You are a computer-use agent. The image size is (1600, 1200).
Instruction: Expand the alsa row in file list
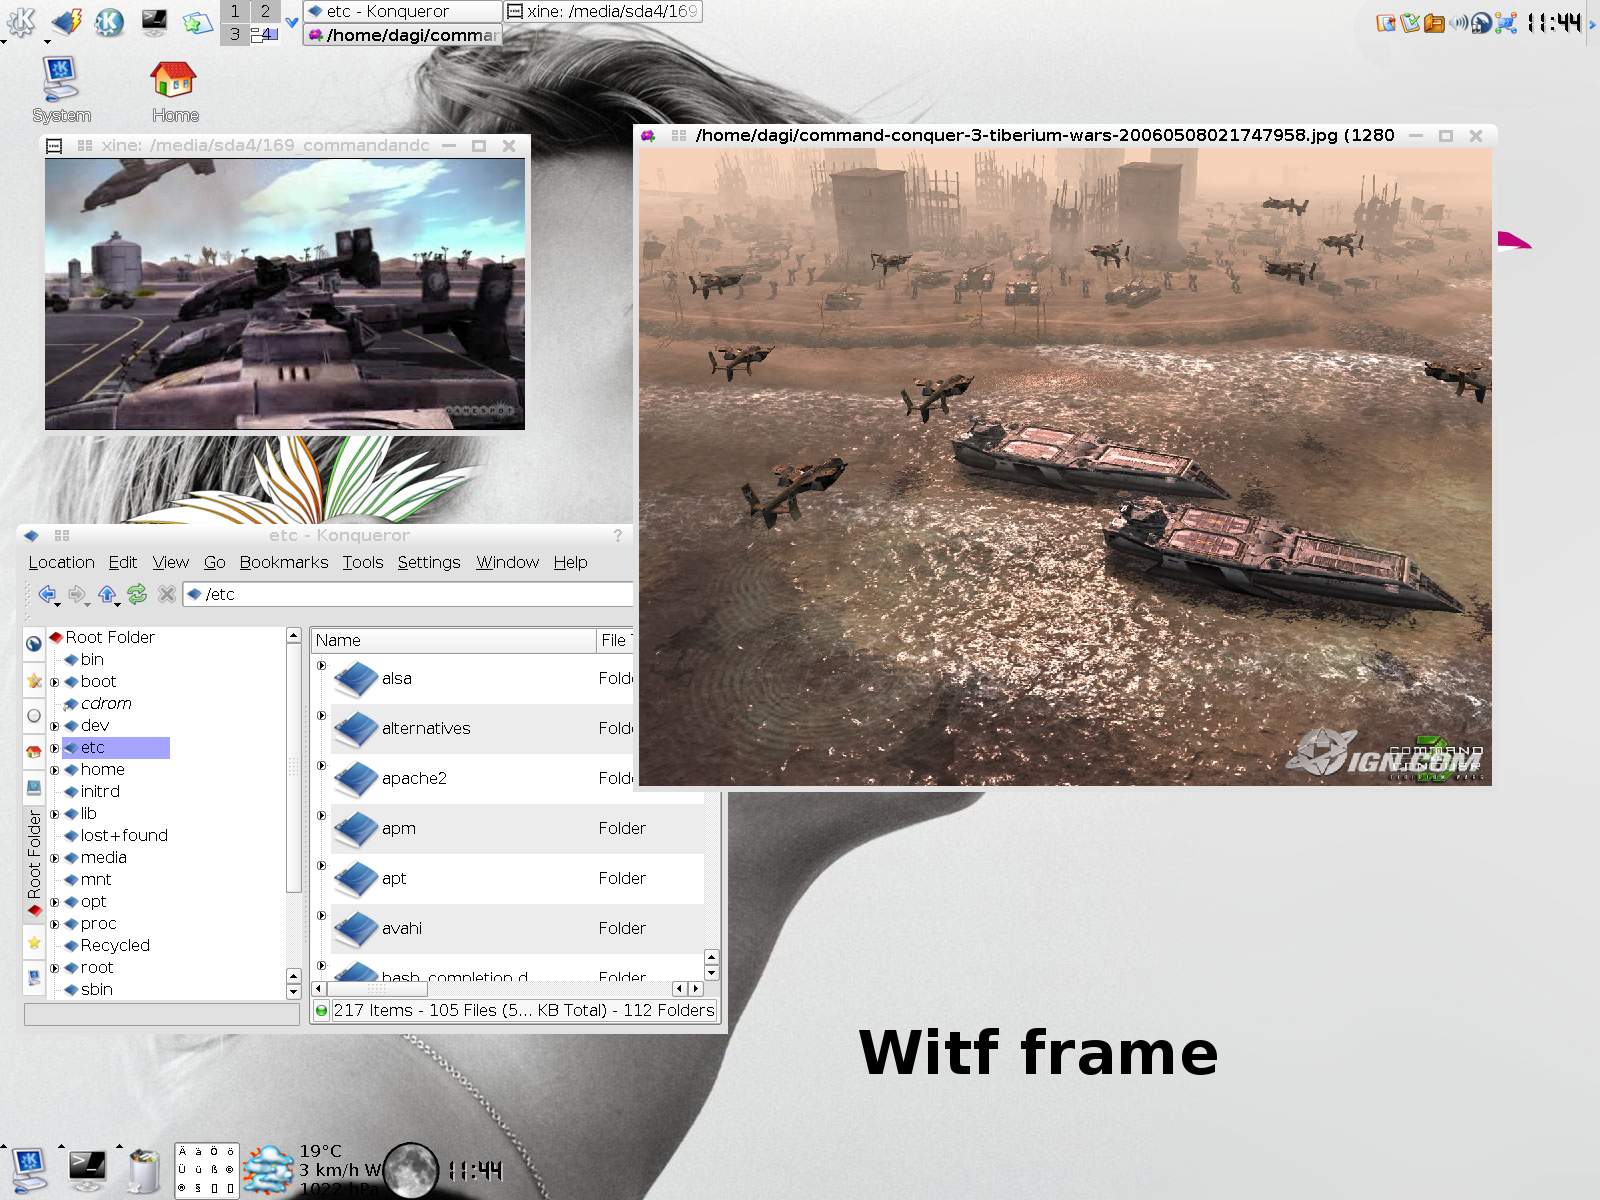click(x=321, y=666)
